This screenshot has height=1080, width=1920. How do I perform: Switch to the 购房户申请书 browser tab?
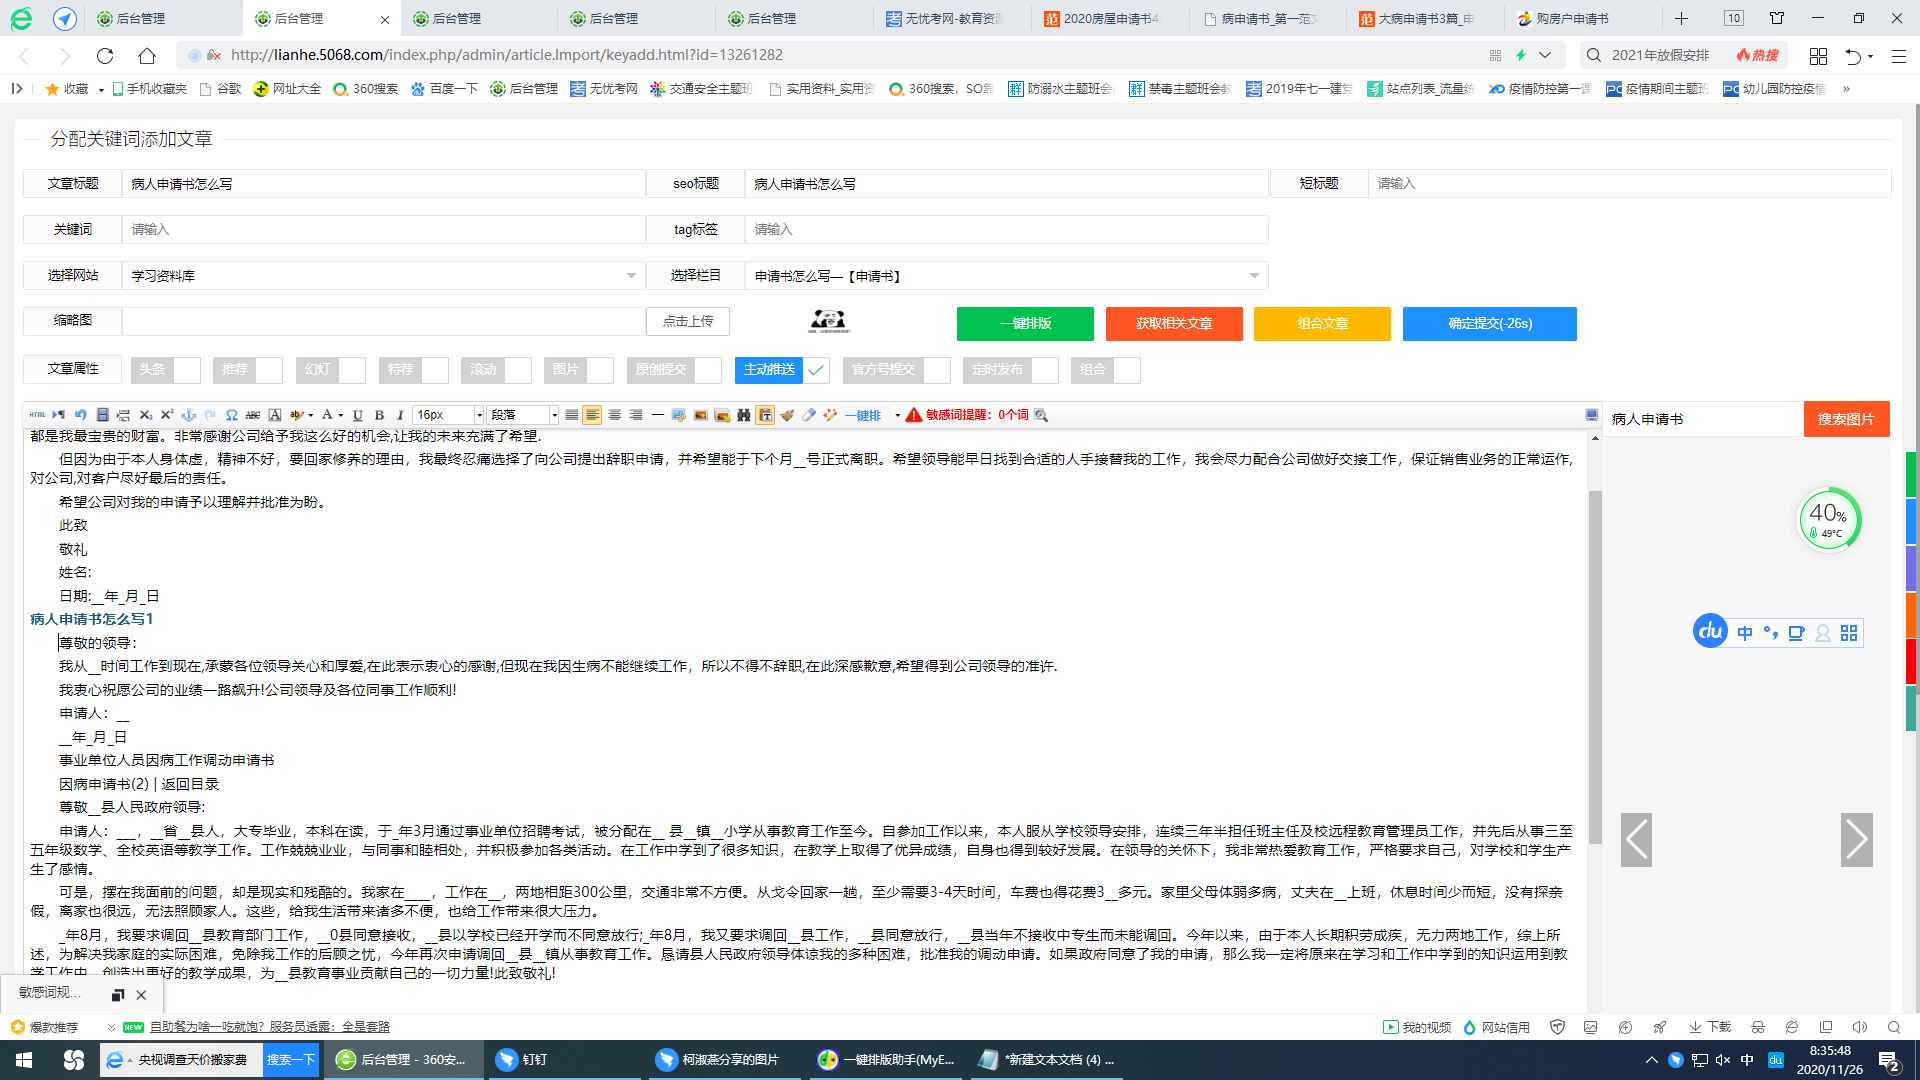[x=1571, y=18]
